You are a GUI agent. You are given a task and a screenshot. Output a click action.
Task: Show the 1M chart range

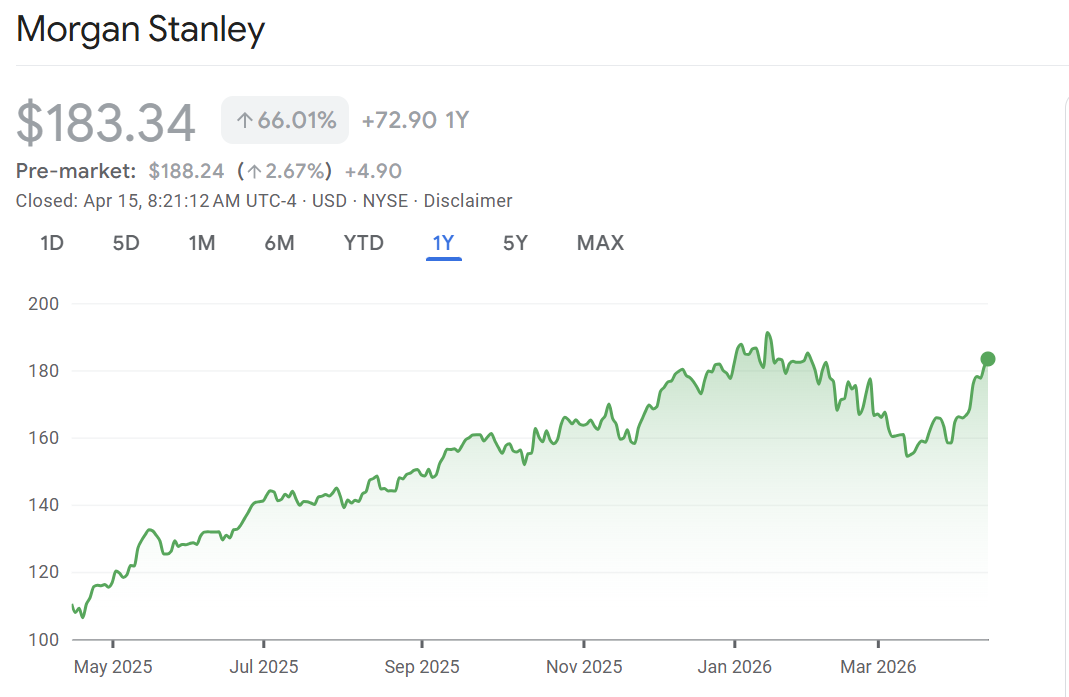click(x=202, y=242)
